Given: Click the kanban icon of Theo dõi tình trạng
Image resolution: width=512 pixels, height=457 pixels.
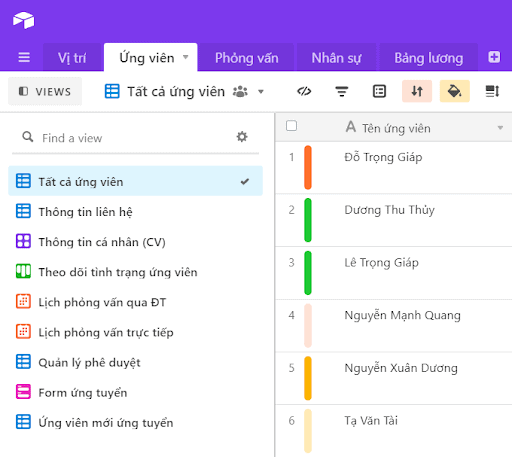Looking at the screenshot, I should [x=23, y=271].
